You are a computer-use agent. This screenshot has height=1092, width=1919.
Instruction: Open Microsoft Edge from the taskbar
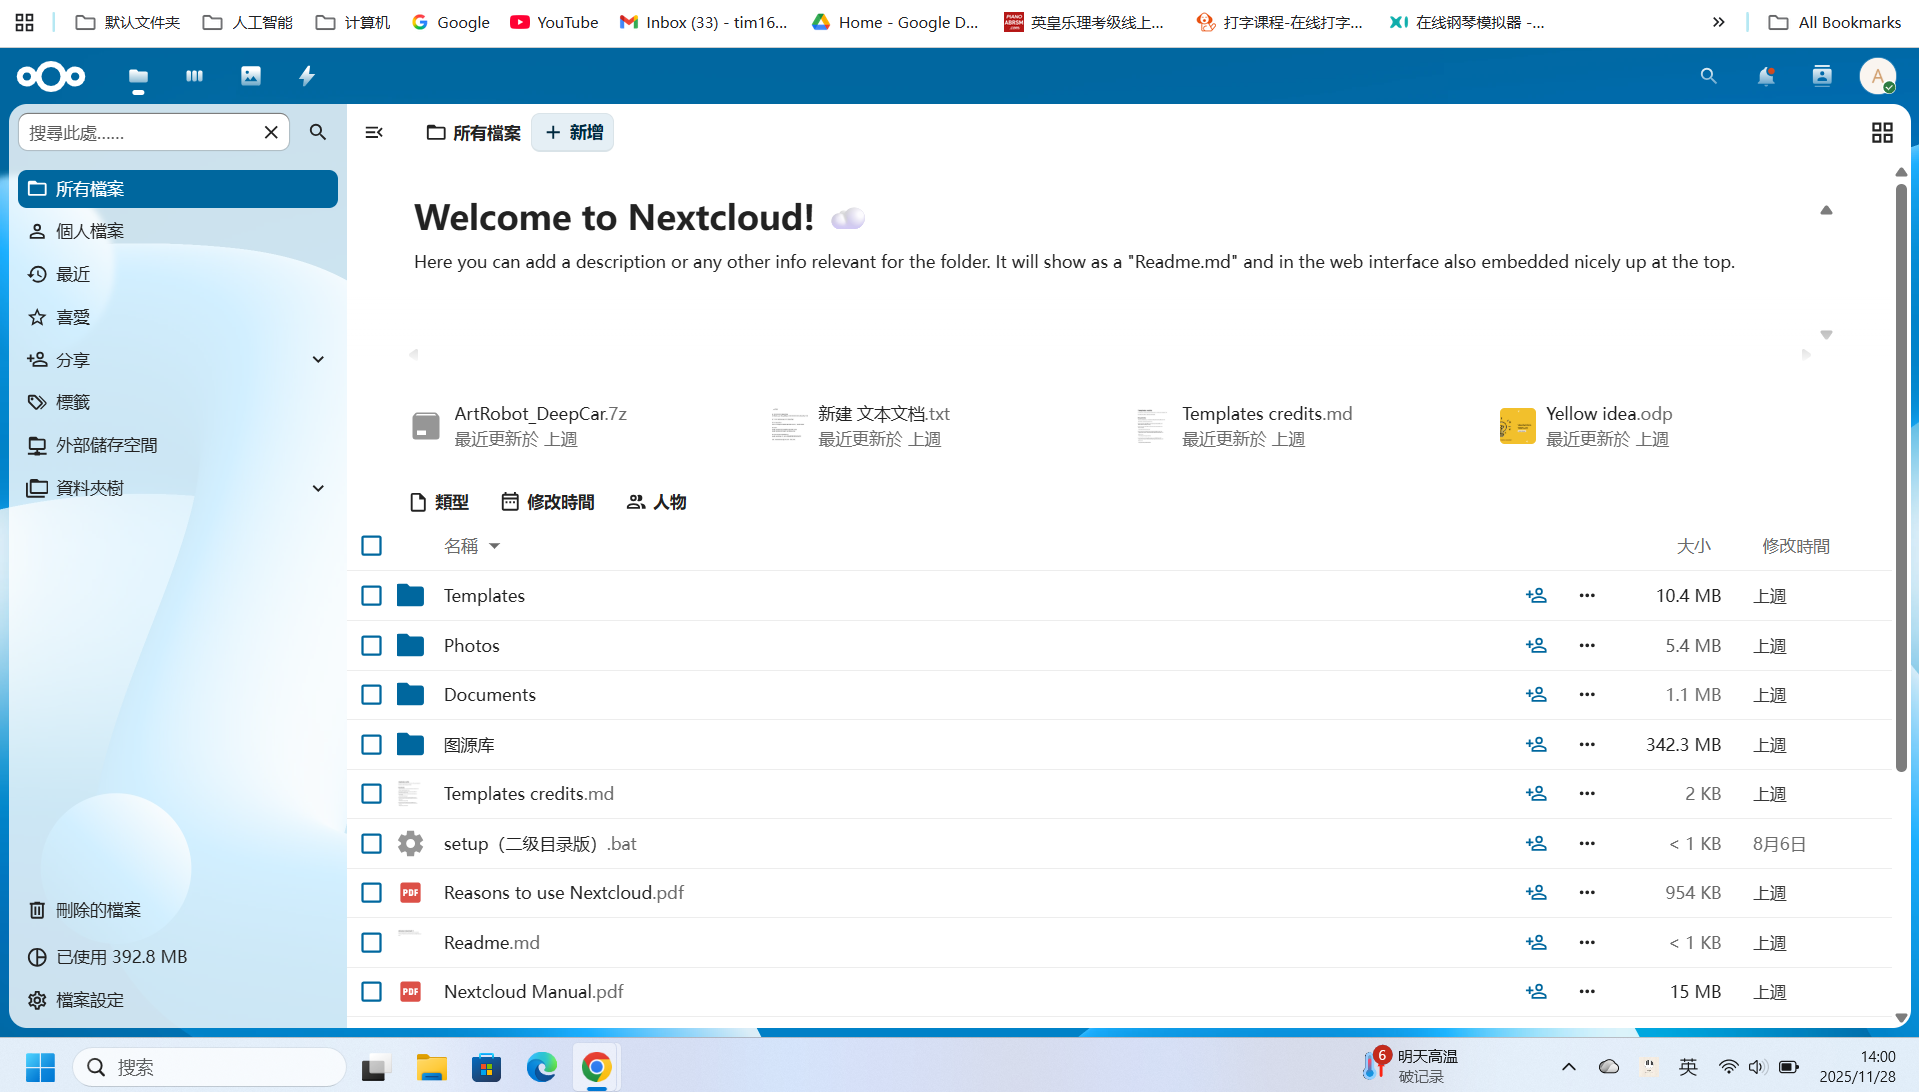coord(541,1067)
